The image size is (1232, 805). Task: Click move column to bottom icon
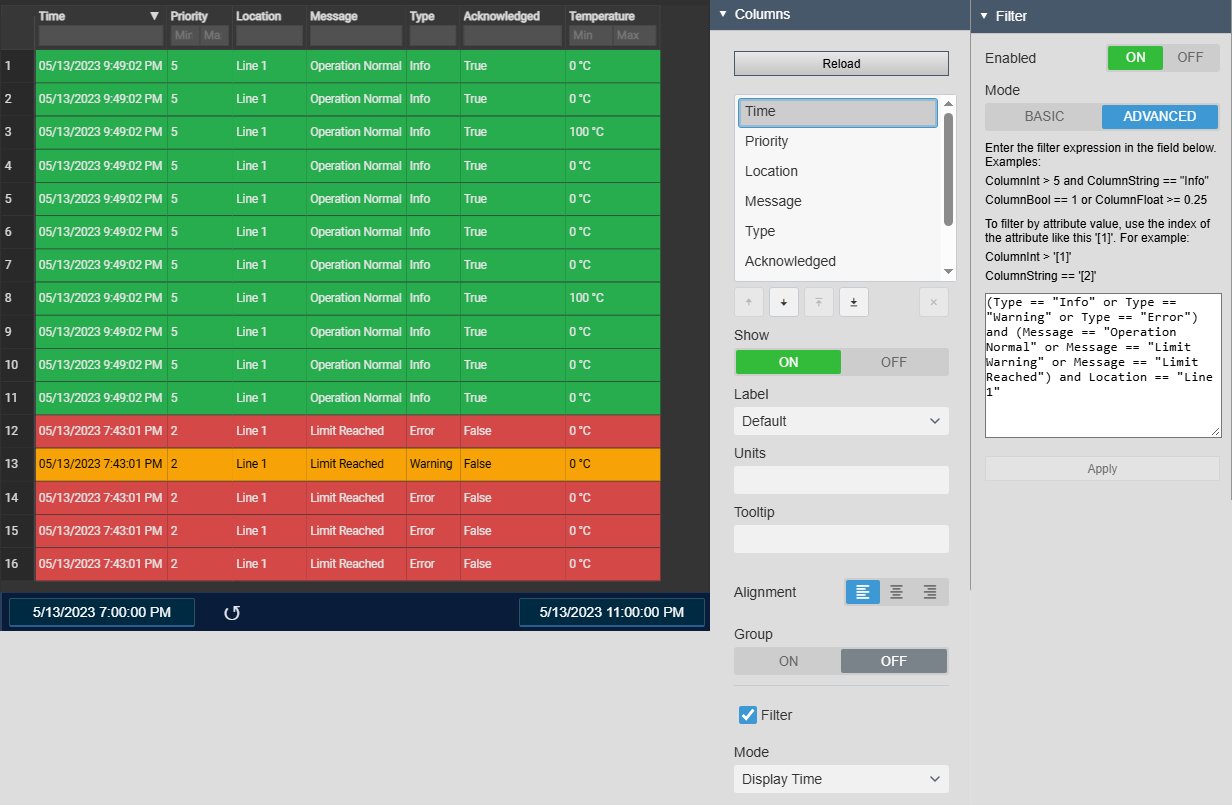point(853,302)
